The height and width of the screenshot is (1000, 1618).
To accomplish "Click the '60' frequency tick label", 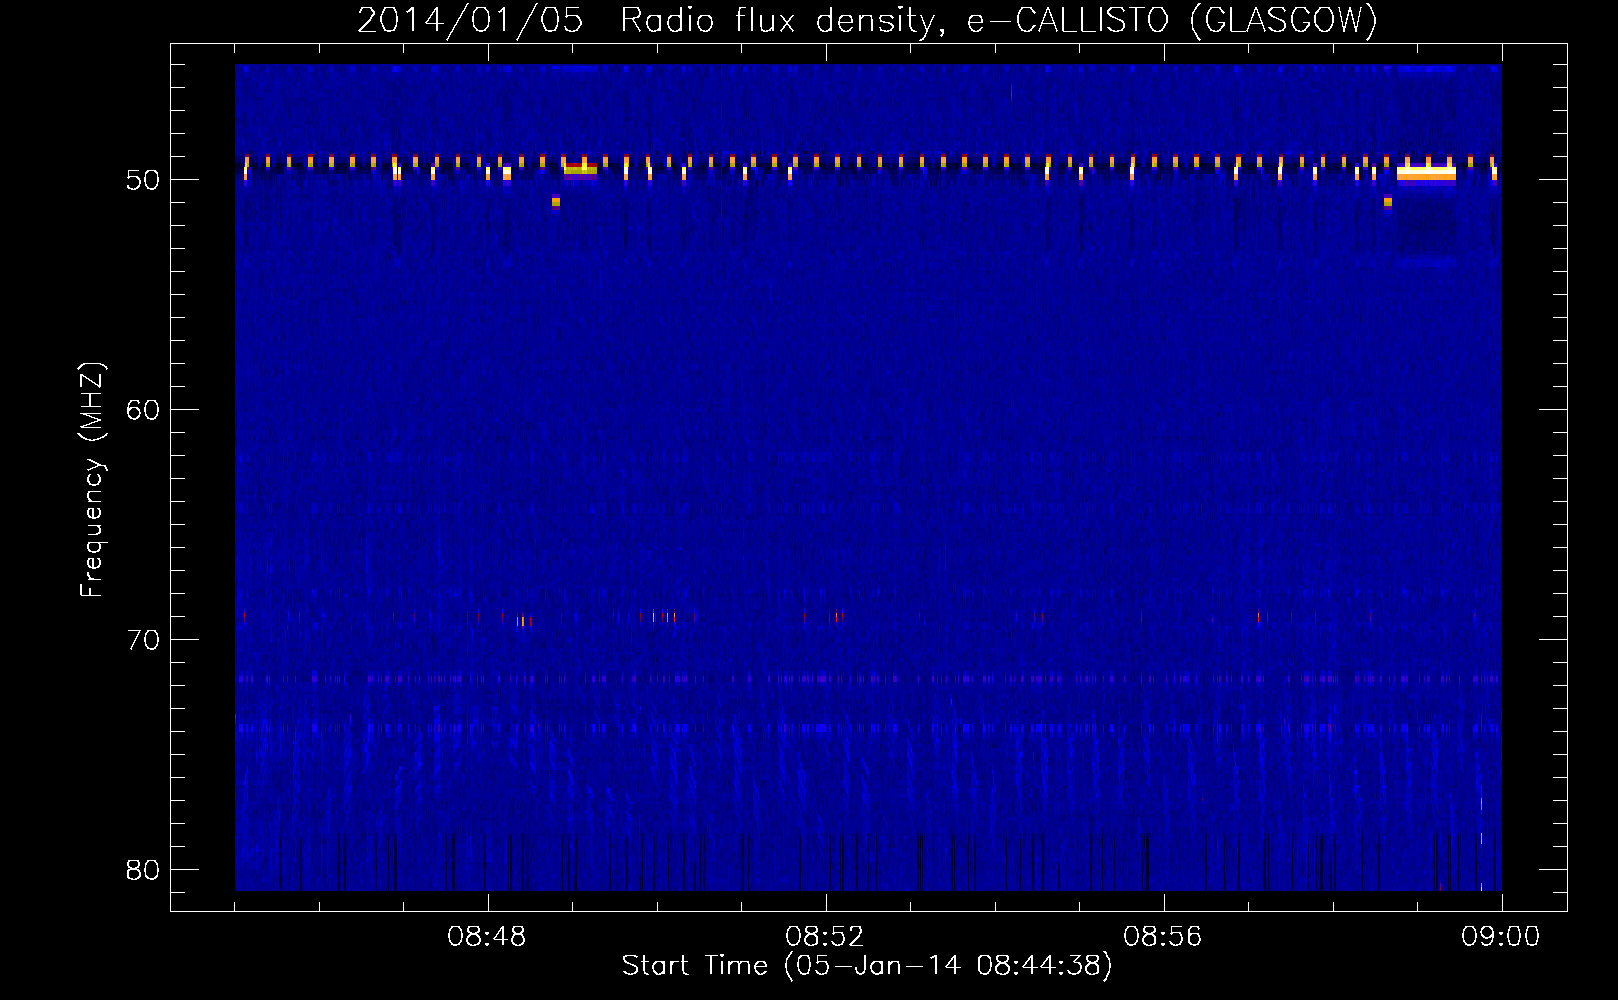I will [x=144, y=410].
